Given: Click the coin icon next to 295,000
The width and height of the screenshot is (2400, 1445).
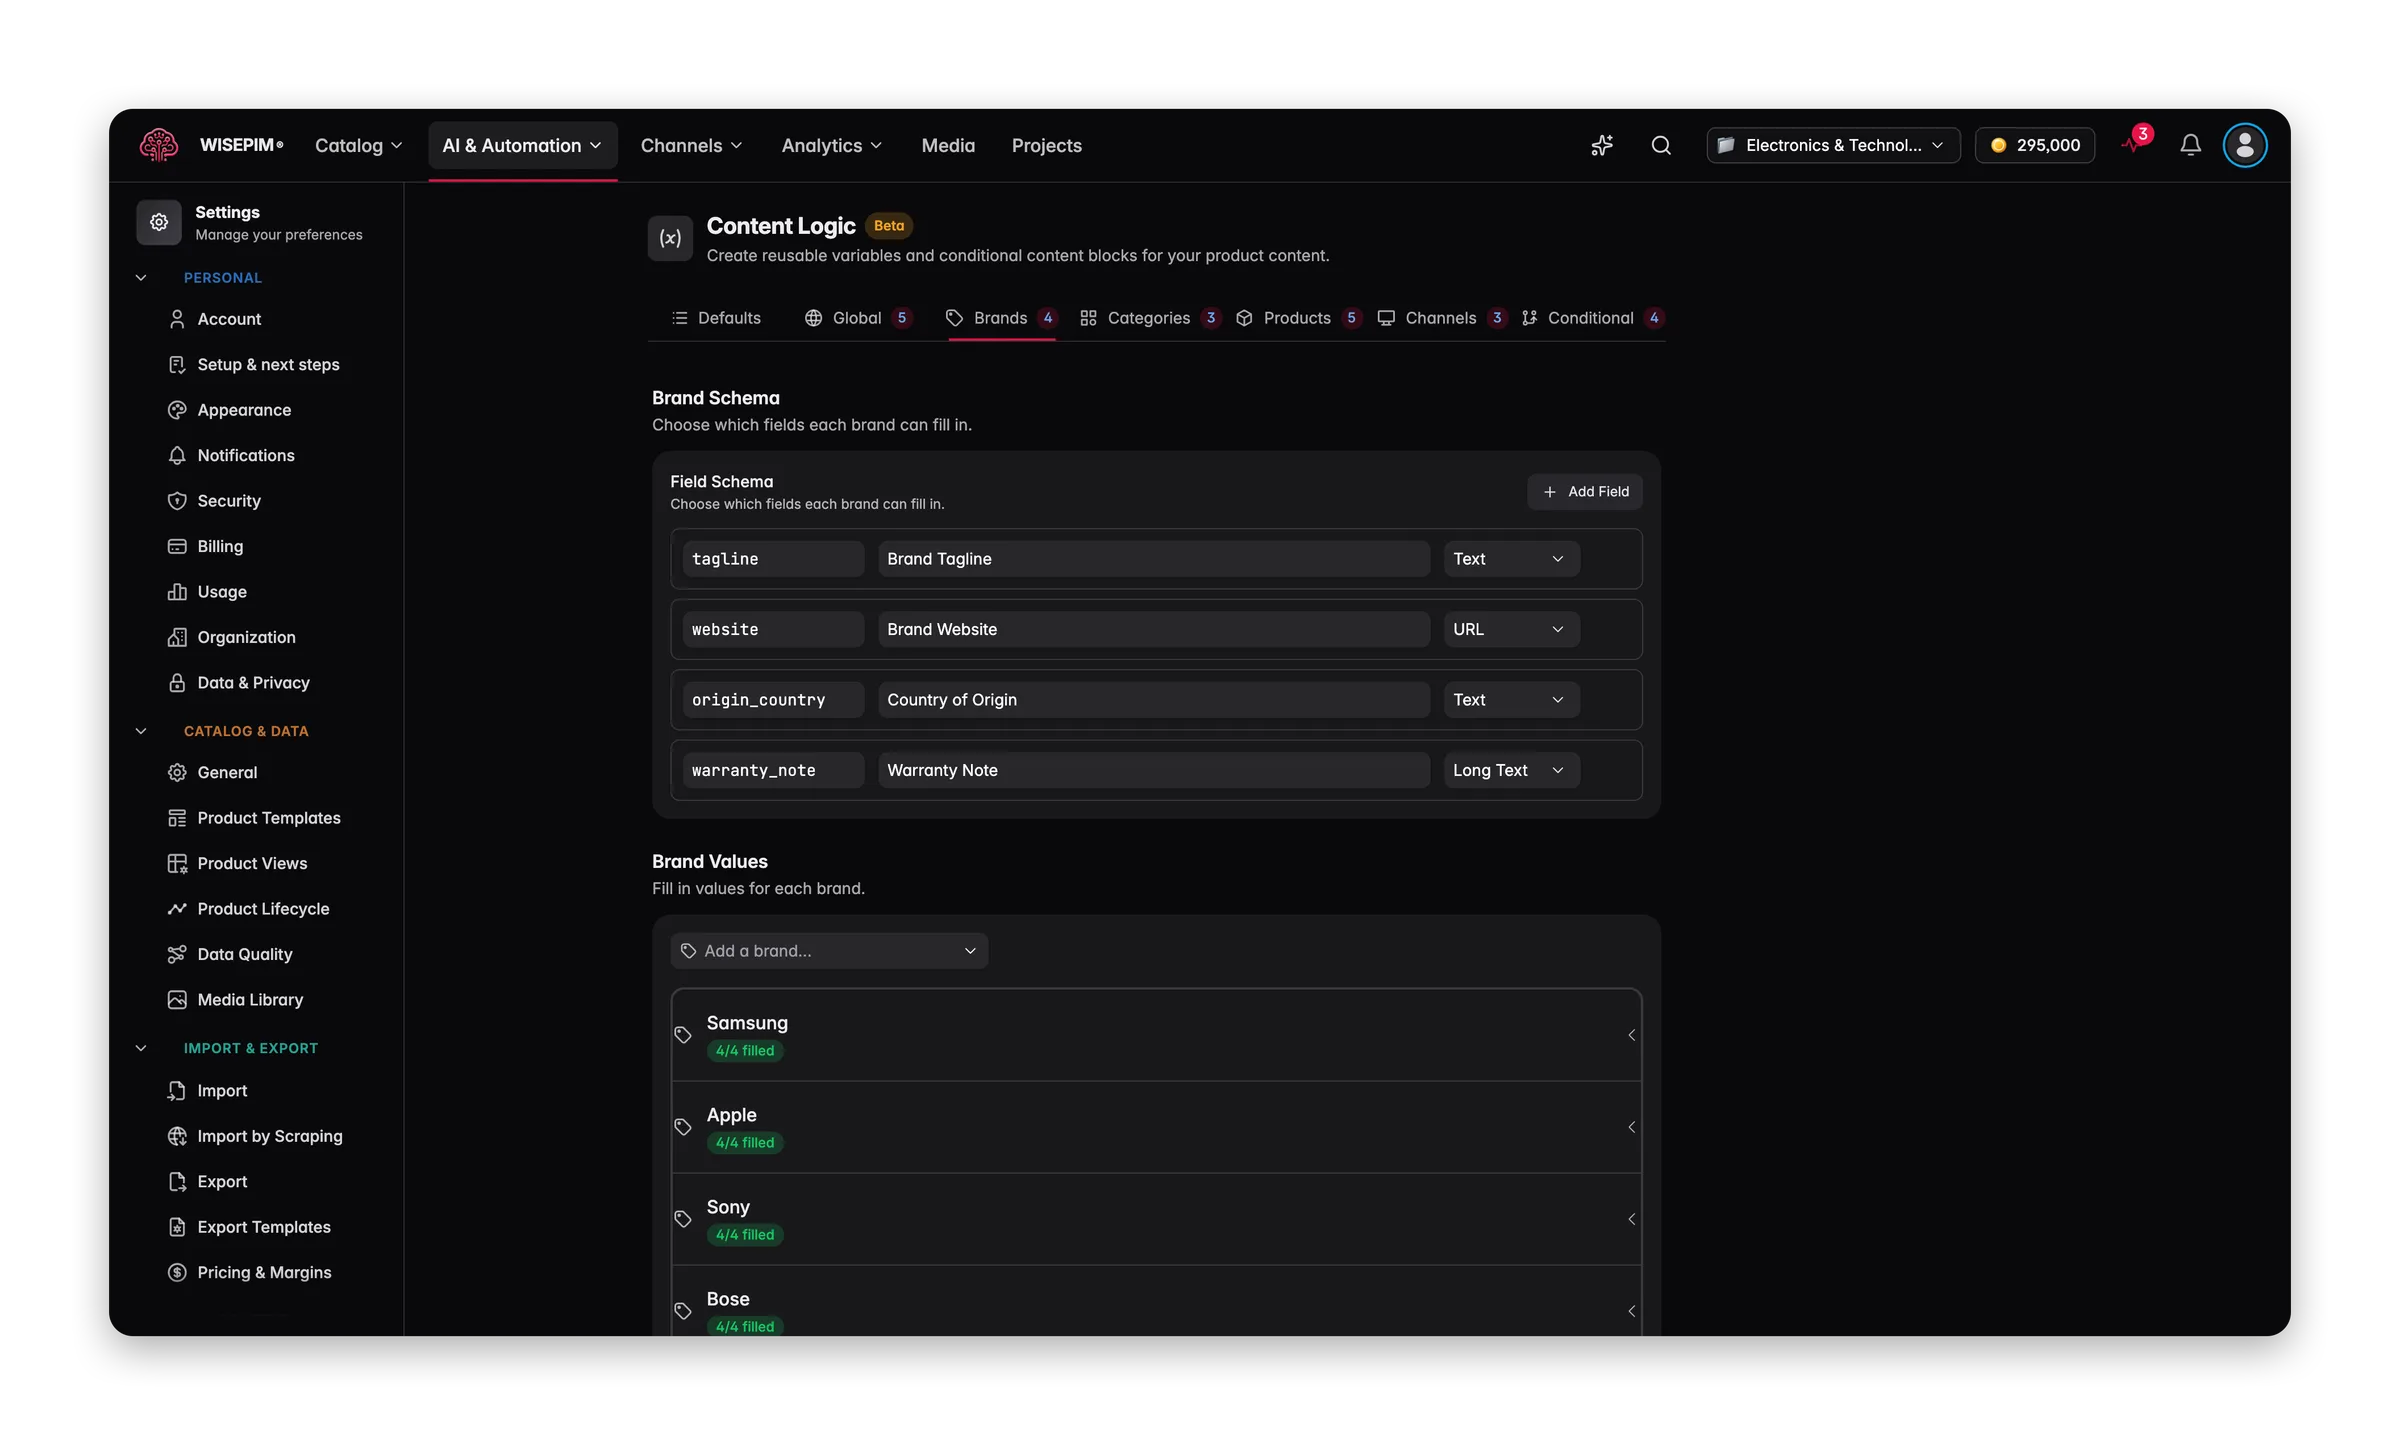Looking at the screenshot, I should [1998, 145].
